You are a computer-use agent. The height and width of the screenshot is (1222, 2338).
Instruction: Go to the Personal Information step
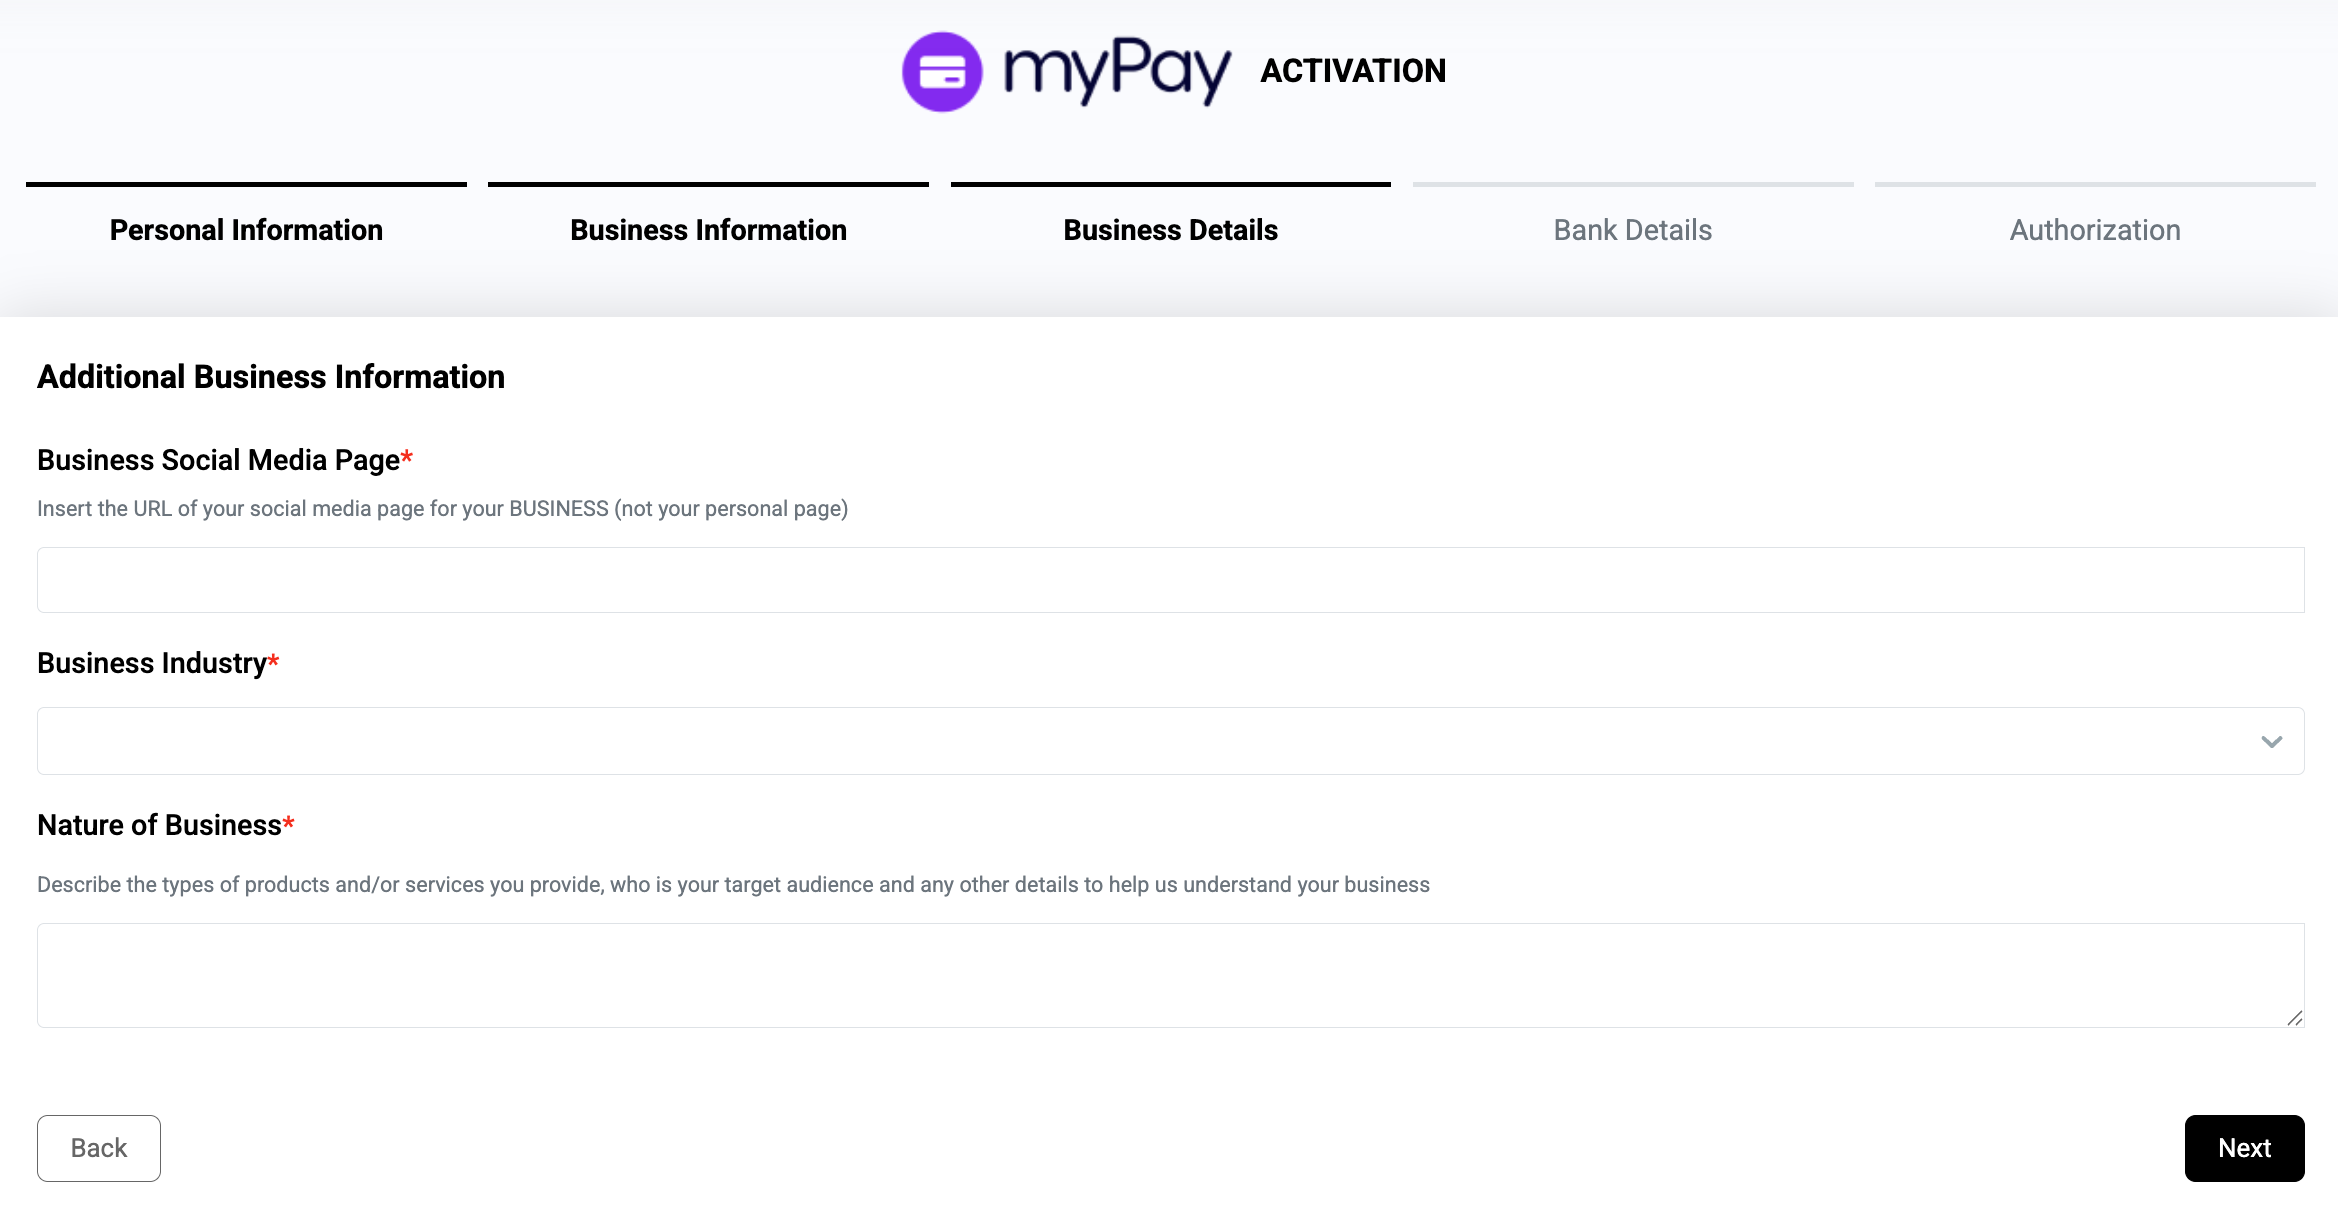pyautogui.click(x=246, y=230)
